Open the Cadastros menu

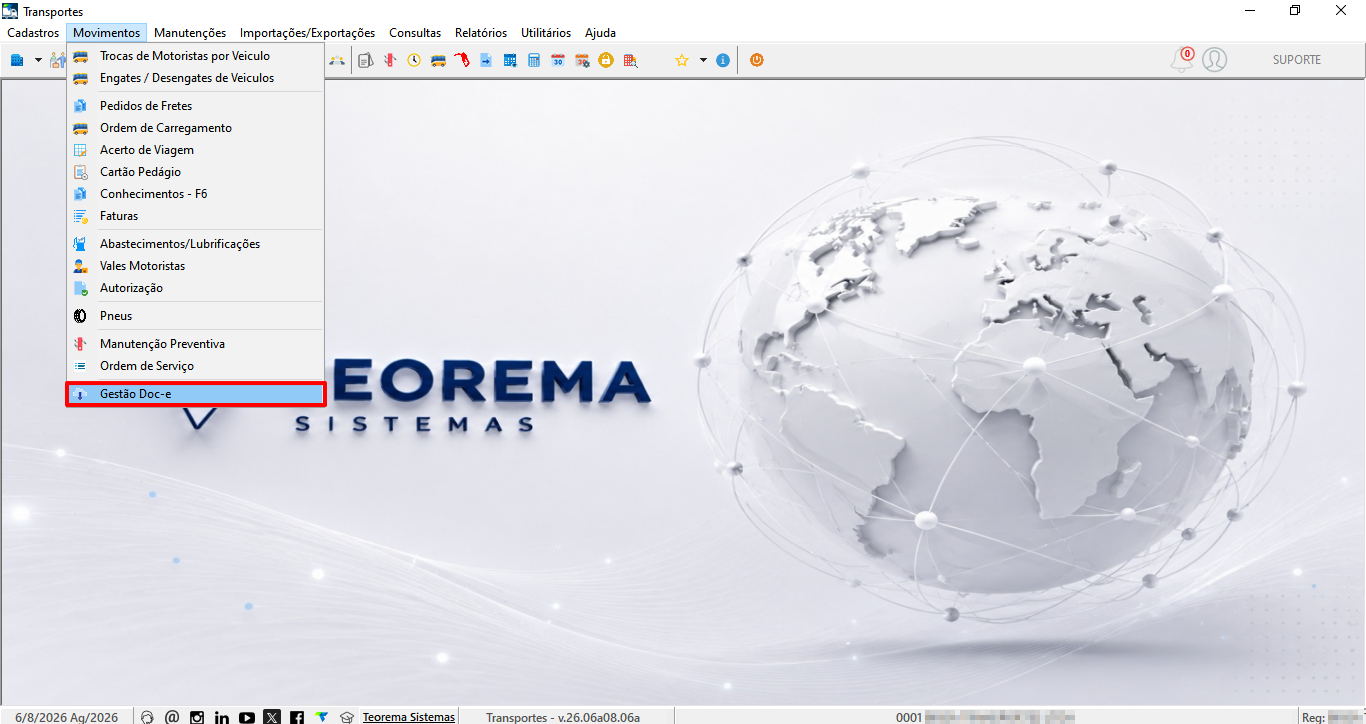[x=33, y=33]
